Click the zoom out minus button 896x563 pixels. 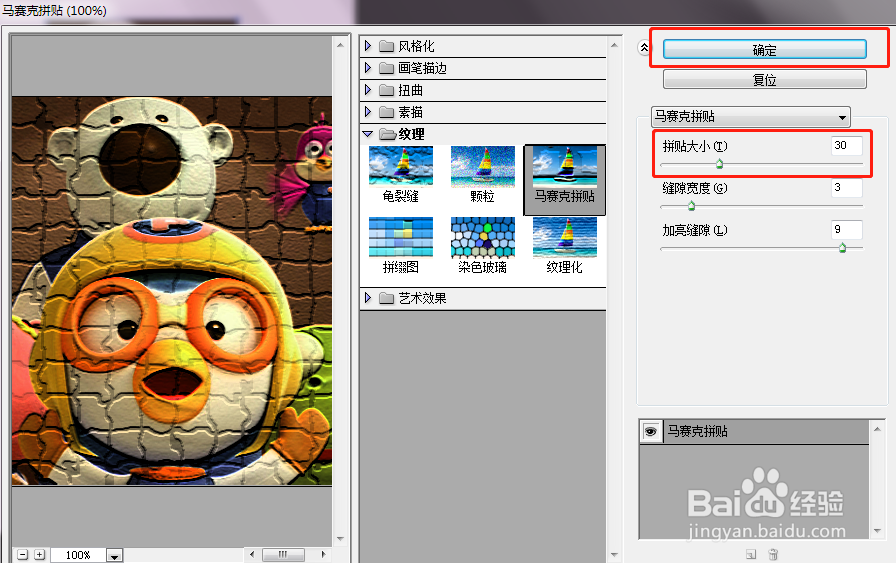22,554
